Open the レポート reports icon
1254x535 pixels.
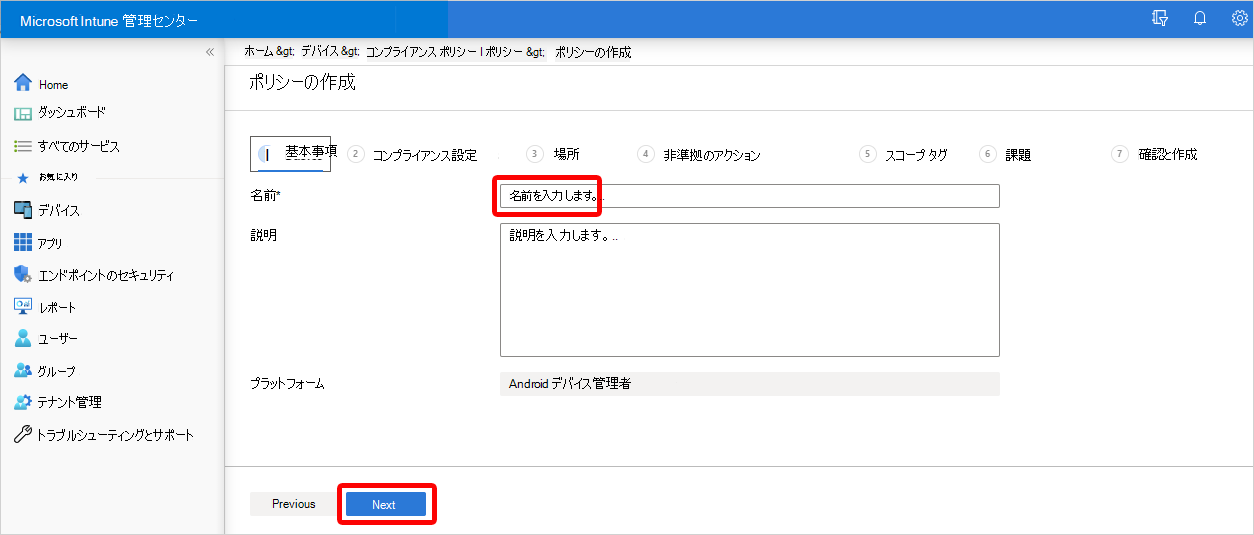(x=23, y=306)
